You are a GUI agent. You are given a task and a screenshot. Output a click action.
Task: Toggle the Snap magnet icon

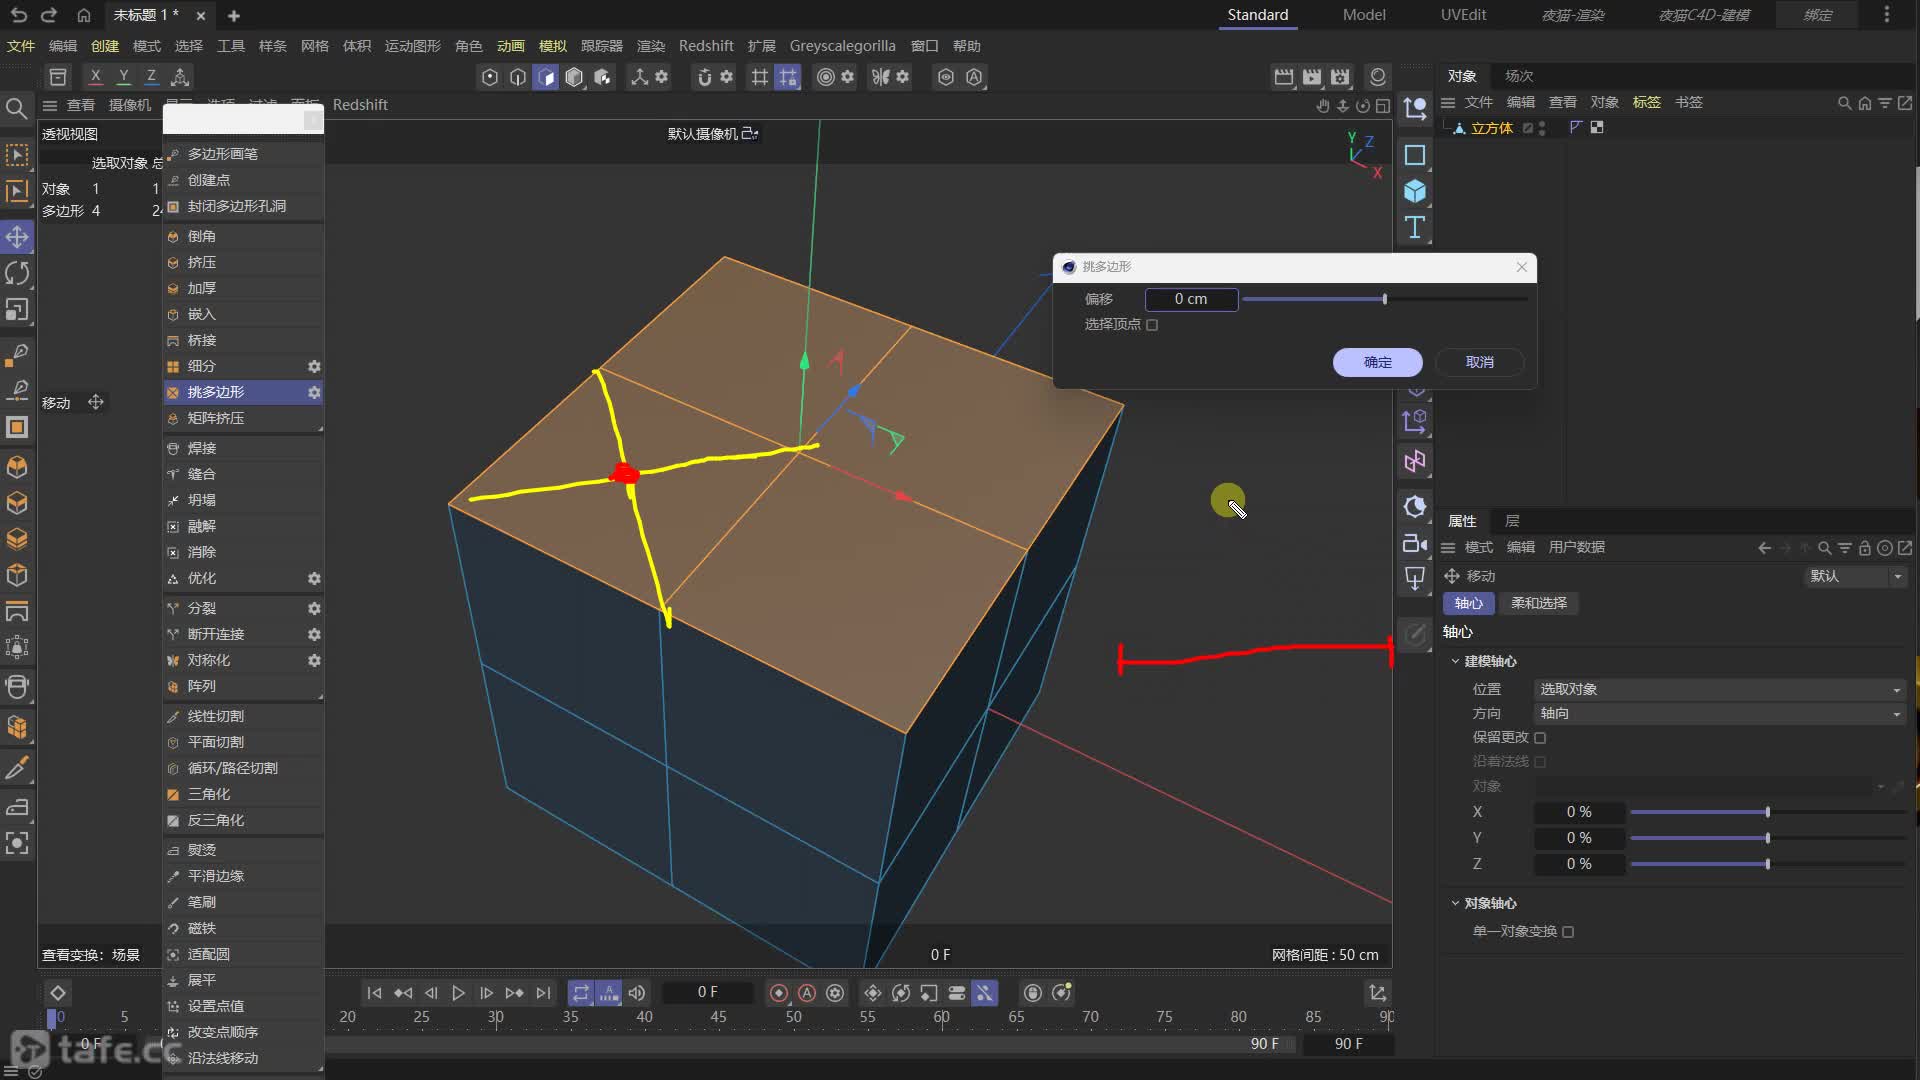point(704,77)
